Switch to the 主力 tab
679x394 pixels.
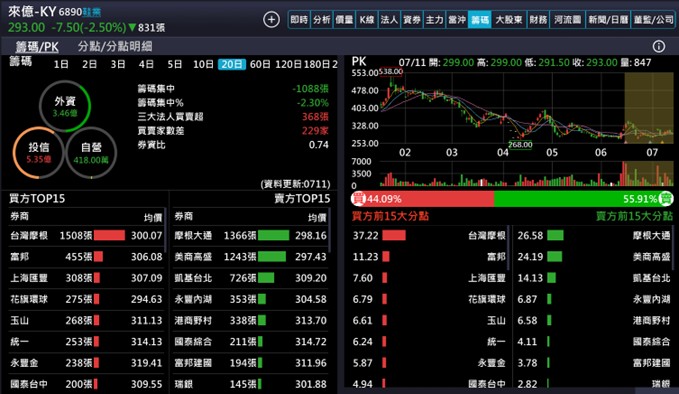(434, 19)
